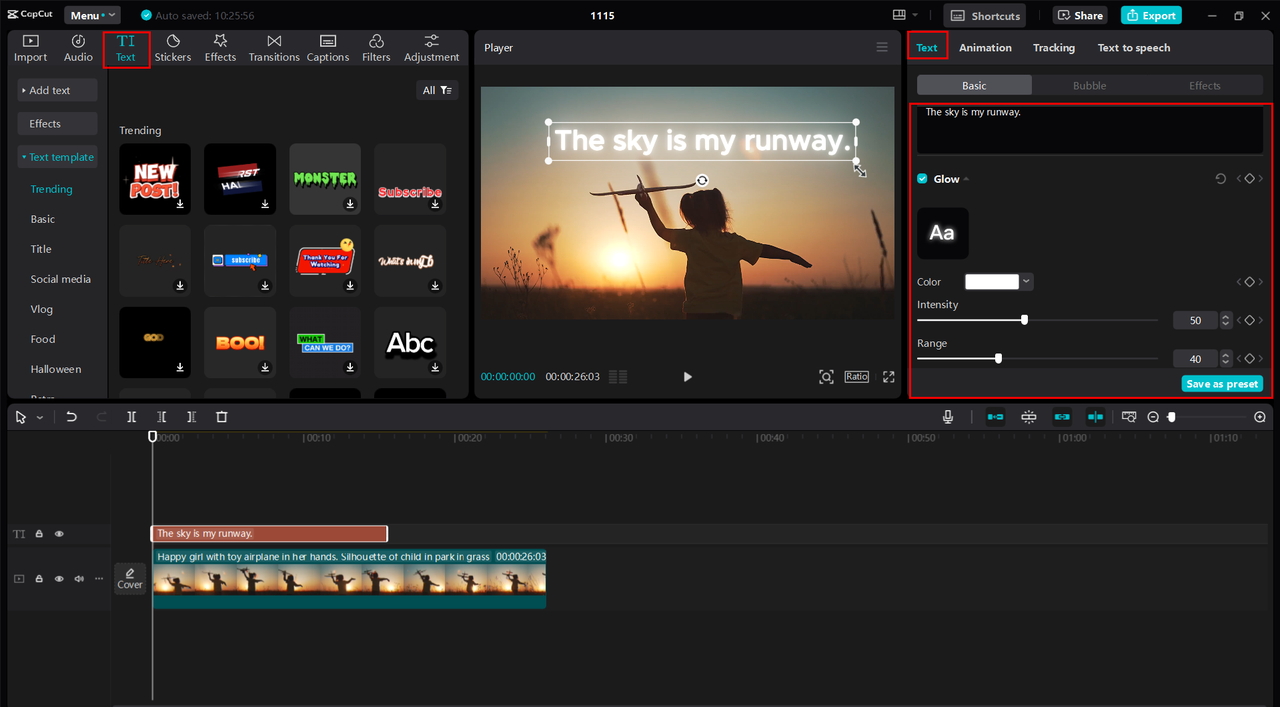This screenshot has height=707, width=1280.
Task: Select the Halloween template category
Action: (x=56, y=369)
